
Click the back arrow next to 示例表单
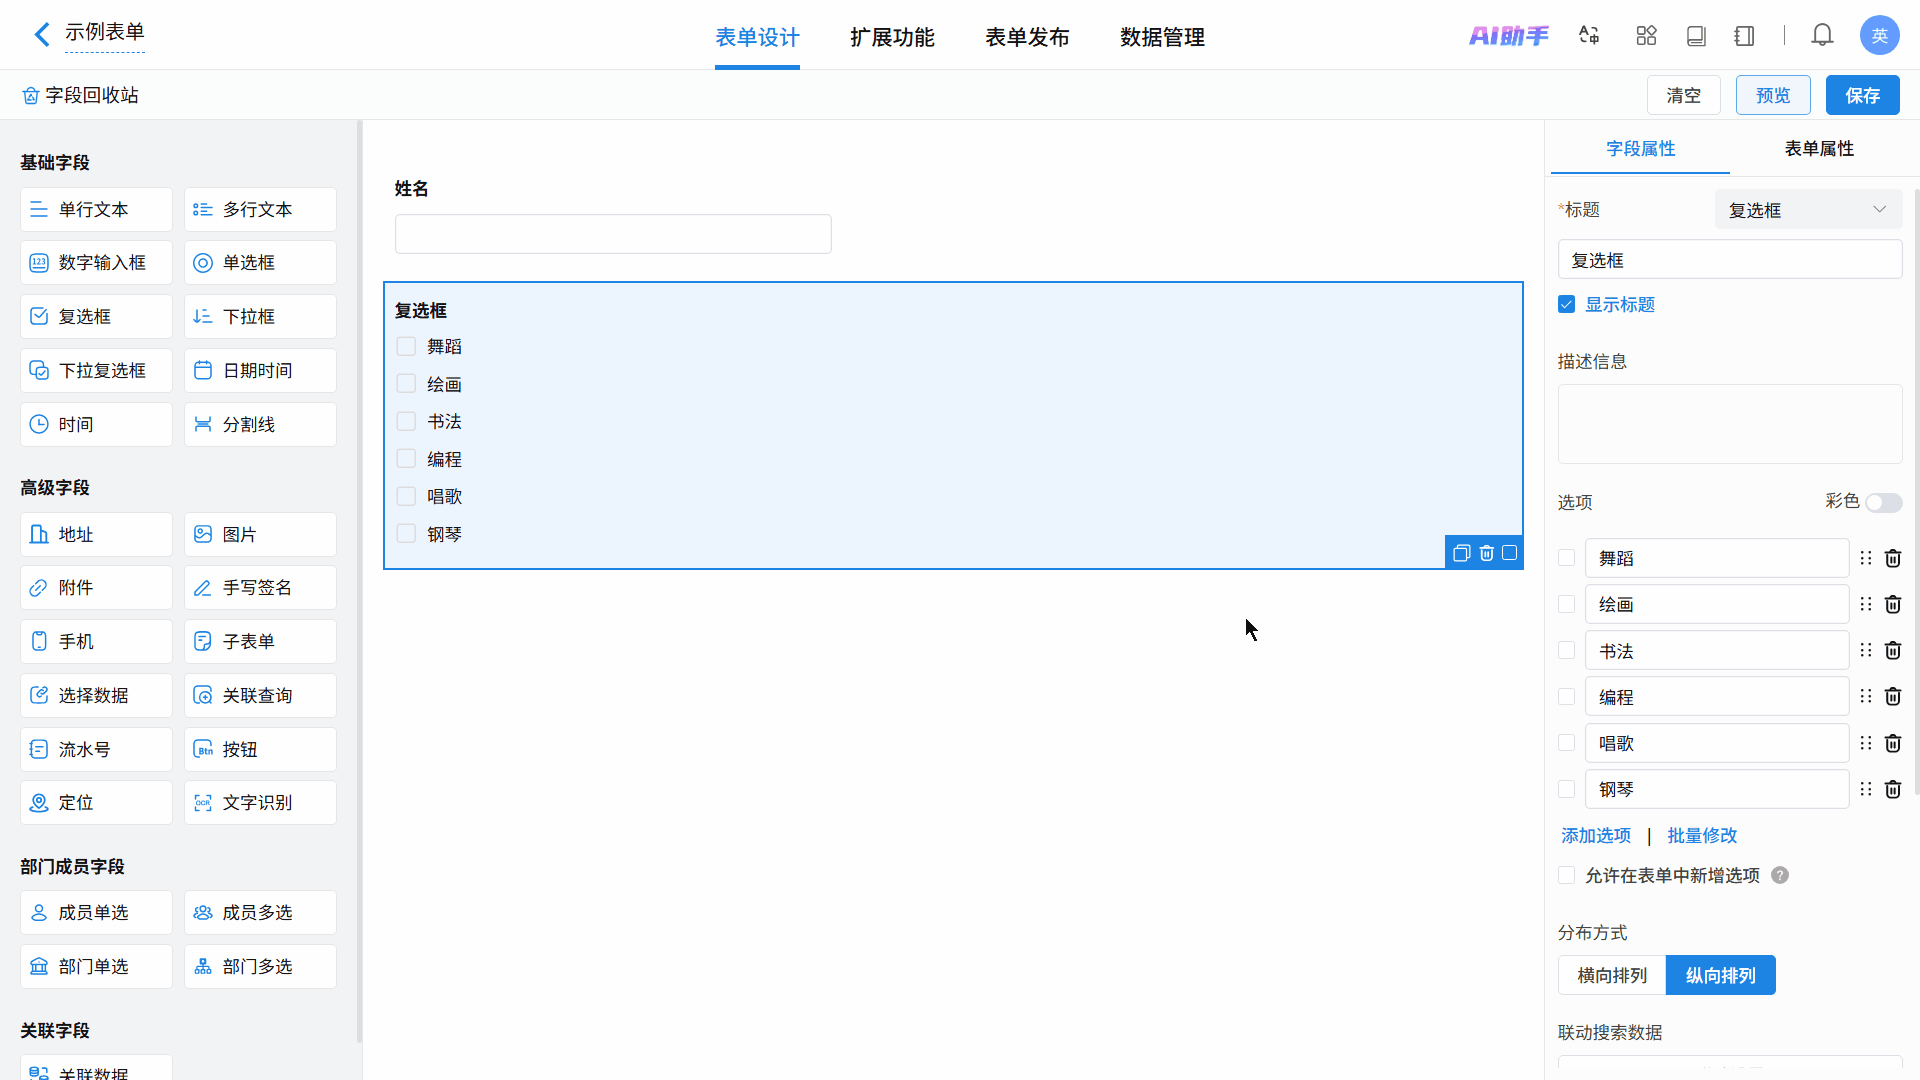click(x=42, y=35)
